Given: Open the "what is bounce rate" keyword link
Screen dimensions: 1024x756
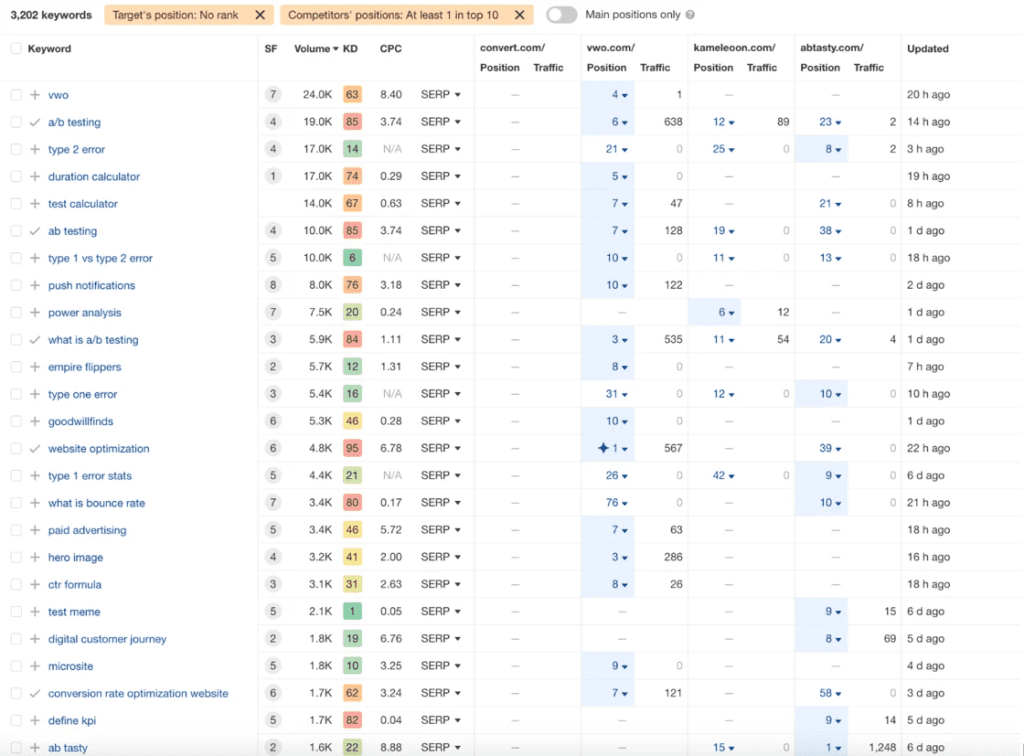Looking at the screenshot, I should (97, 503).
